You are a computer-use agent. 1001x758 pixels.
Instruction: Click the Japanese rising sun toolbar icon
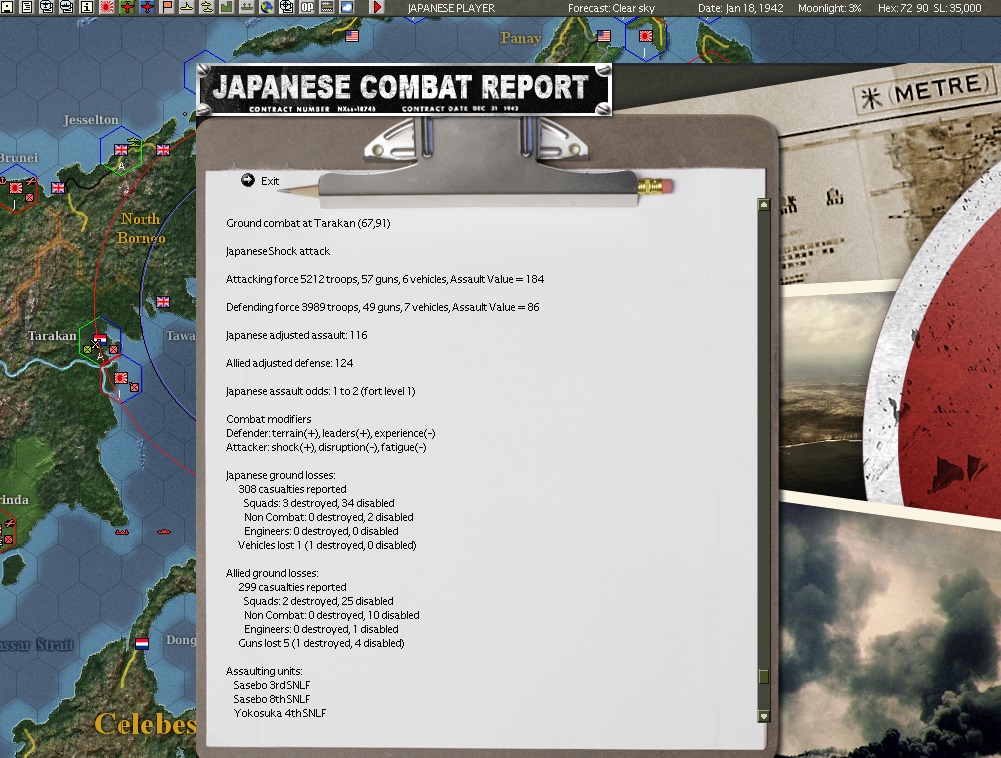click(107, 7)
